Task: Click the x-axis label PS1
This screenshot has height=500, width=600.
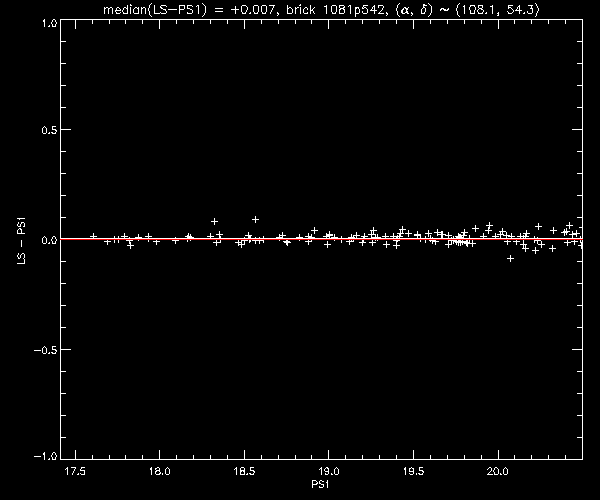Action: coord(320,485)
